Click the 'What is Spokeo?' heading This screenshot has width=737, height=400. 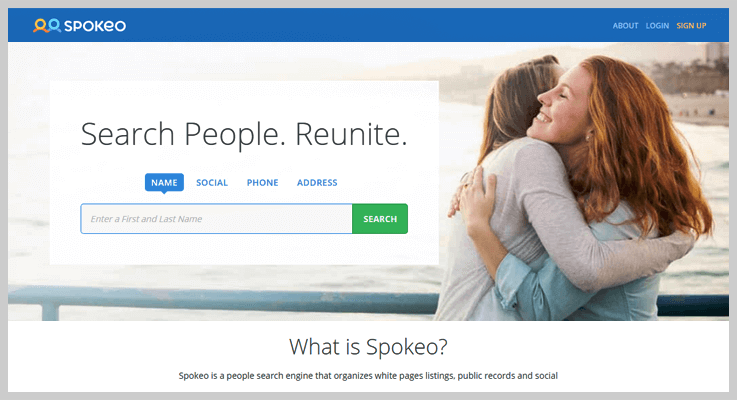368,347
